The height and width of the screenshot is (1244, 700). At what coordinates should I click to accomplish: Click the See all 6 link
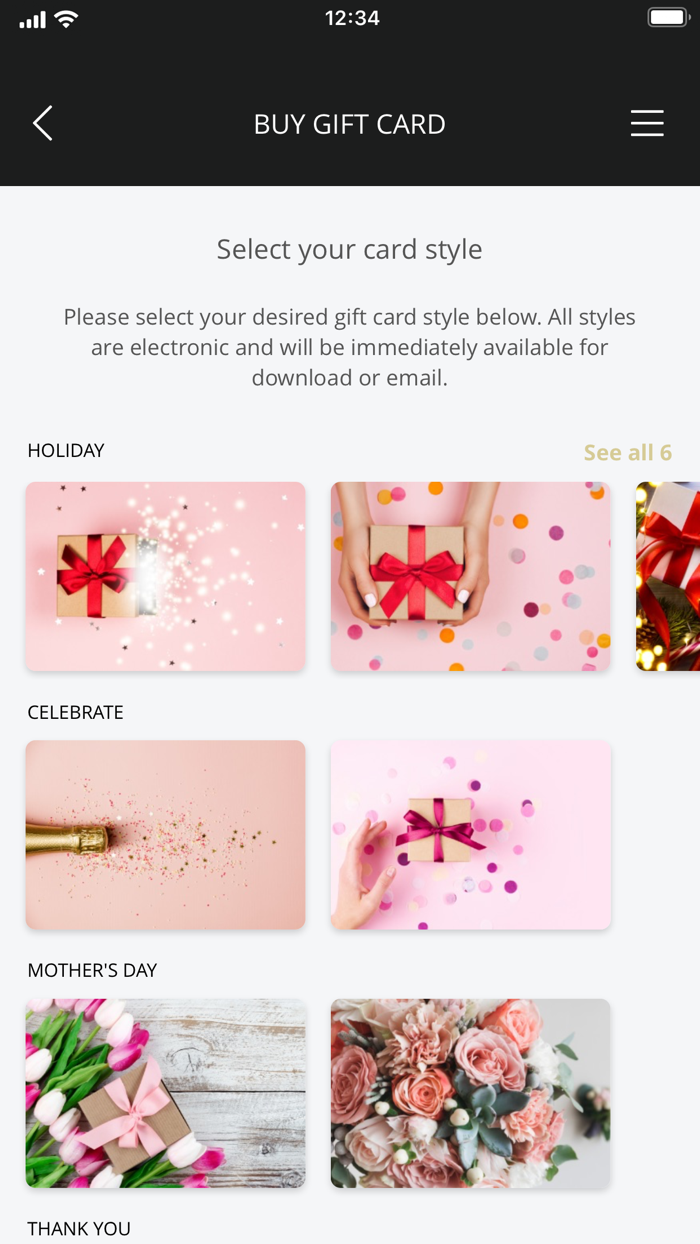click(628, 452)
